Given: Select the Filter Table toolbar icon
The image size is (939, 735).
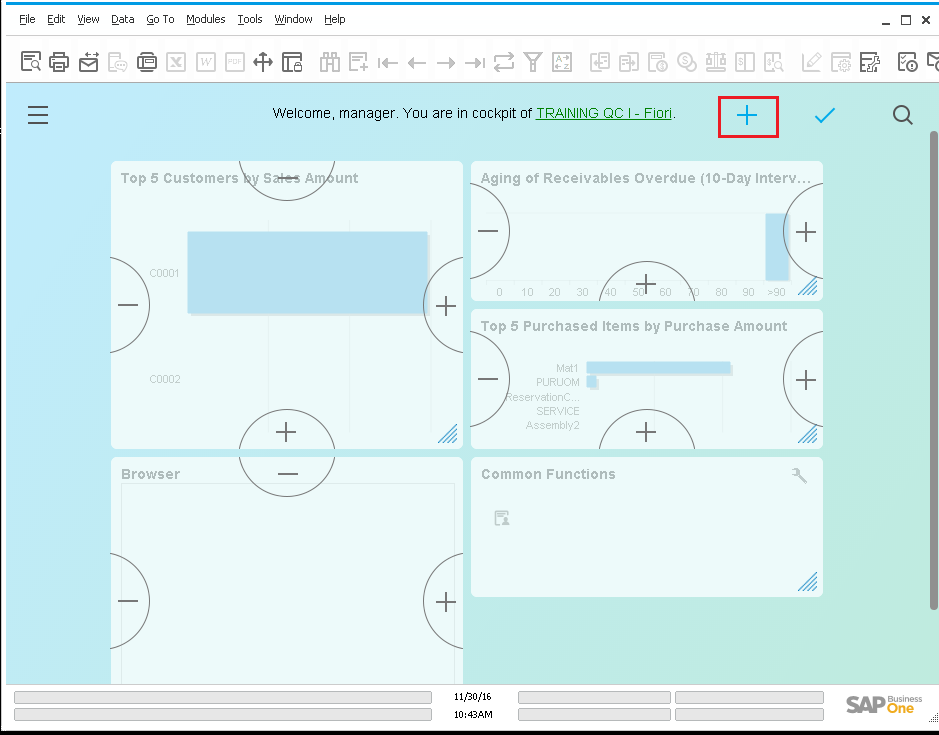Looking at the screenshot, I should coord(533,61).
